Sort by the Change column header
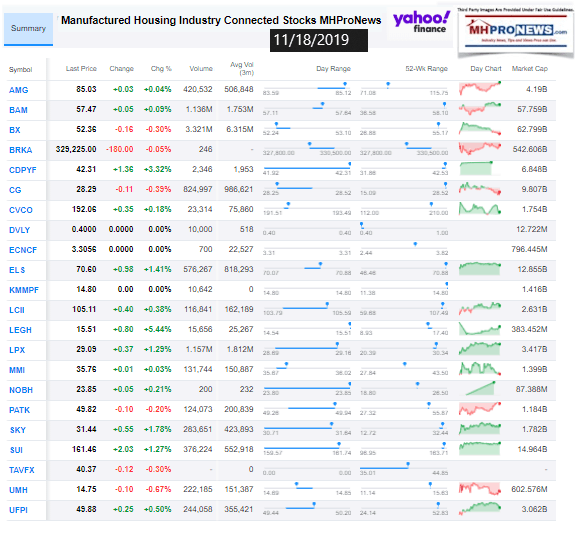This screenshot has width=575, height=540. pos(121,69)
